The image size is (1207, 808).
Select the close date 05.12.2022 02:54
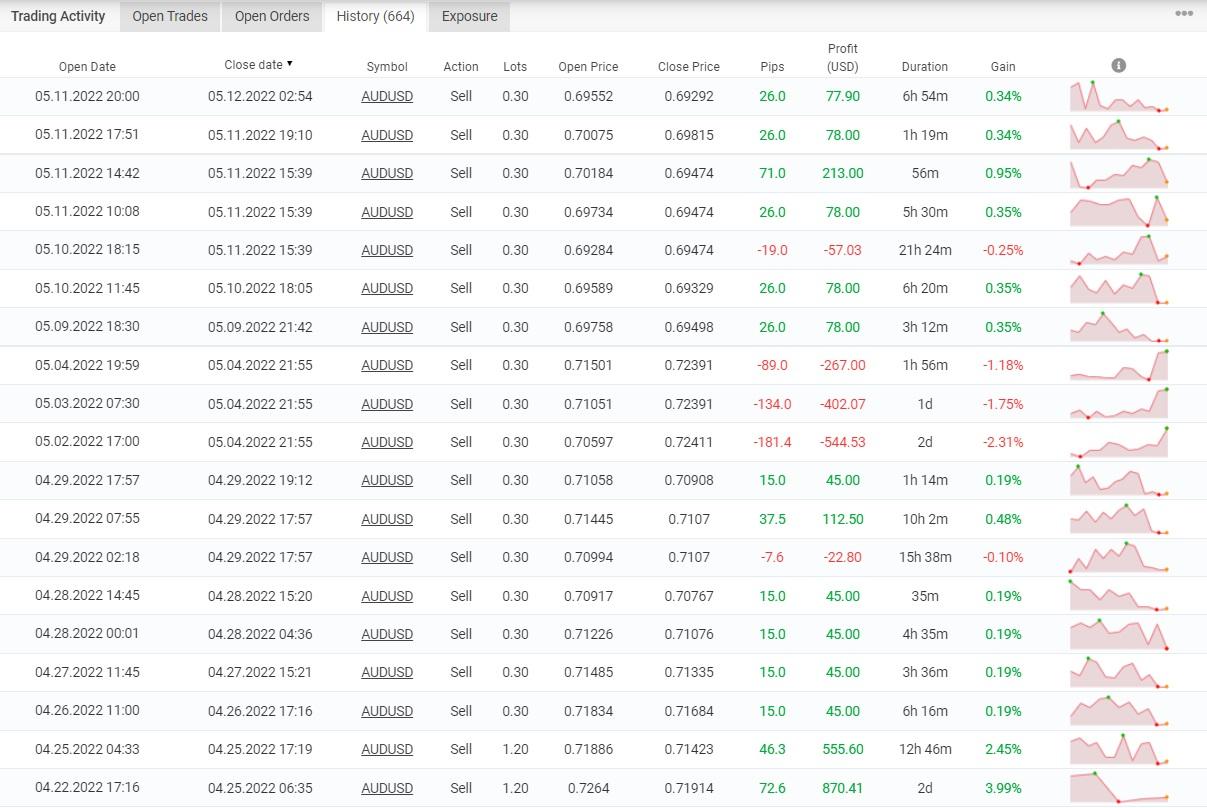(x=260, y=97)
